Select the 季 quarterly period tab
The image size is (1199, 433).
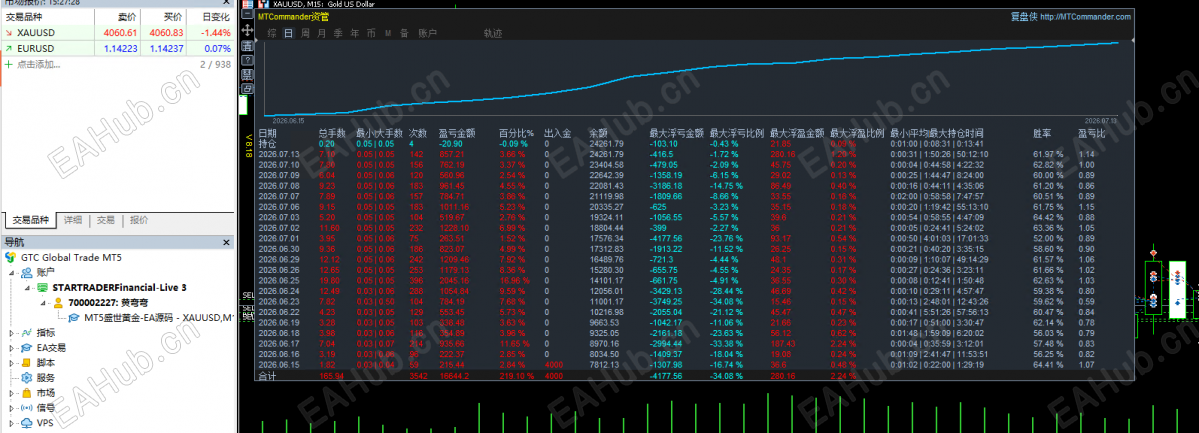coord(338,33)
